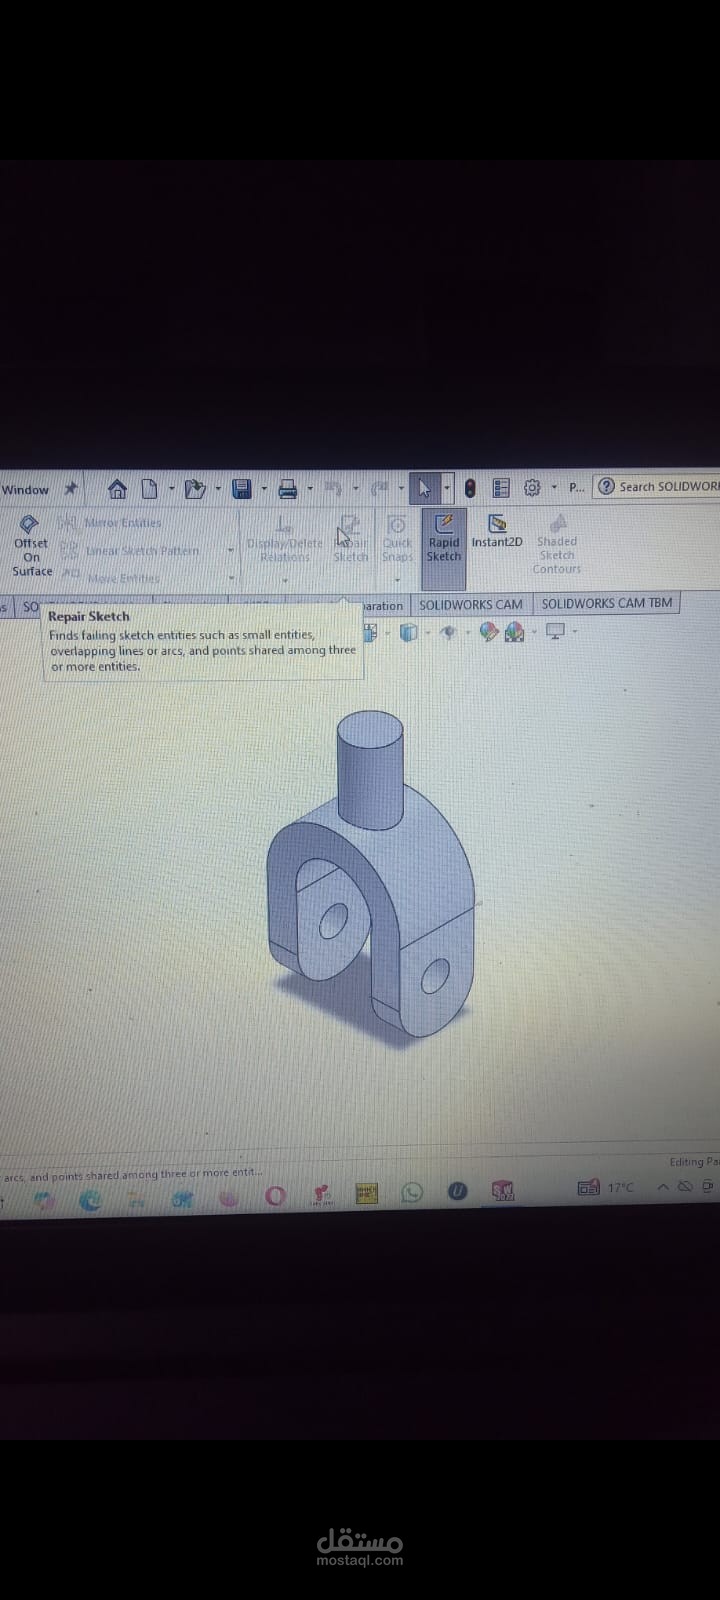Open Microsoft Edge from the taskbar

click(90, 1200)
